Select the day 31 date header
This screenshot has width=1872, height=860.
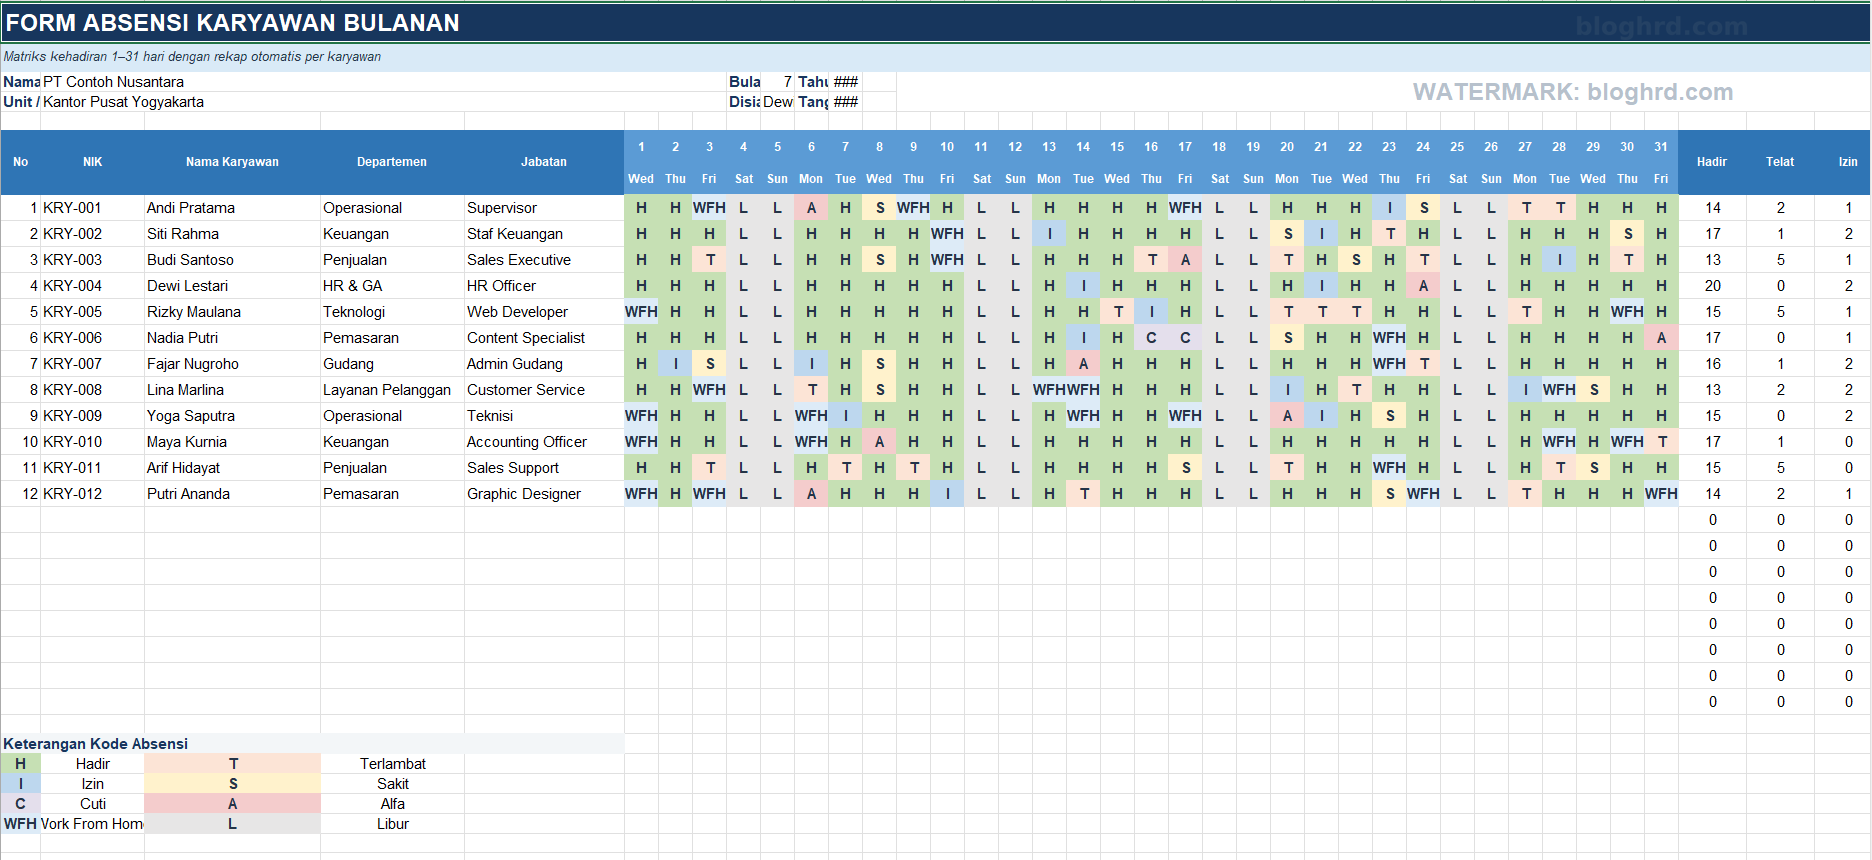tap(1661, 147)
